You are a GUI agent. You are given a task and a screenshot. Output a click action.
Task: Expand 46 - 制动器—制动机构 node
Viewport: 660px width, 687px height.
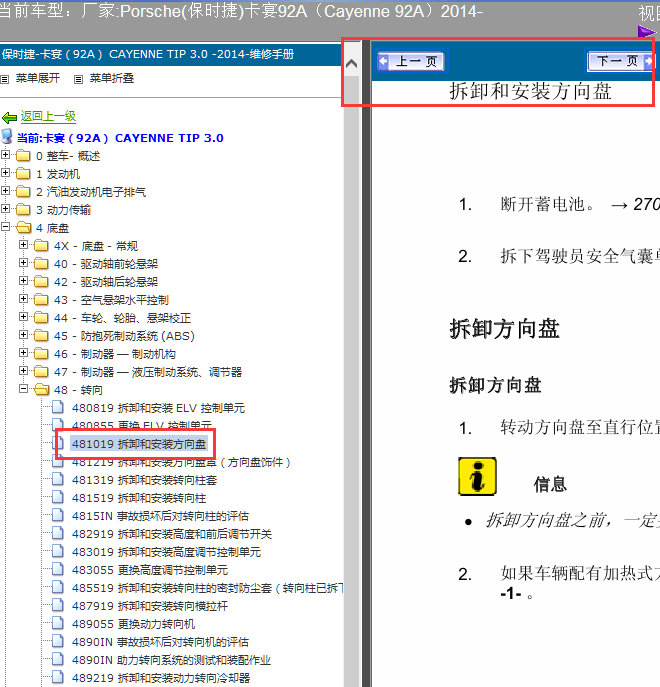tap(24, 352)
